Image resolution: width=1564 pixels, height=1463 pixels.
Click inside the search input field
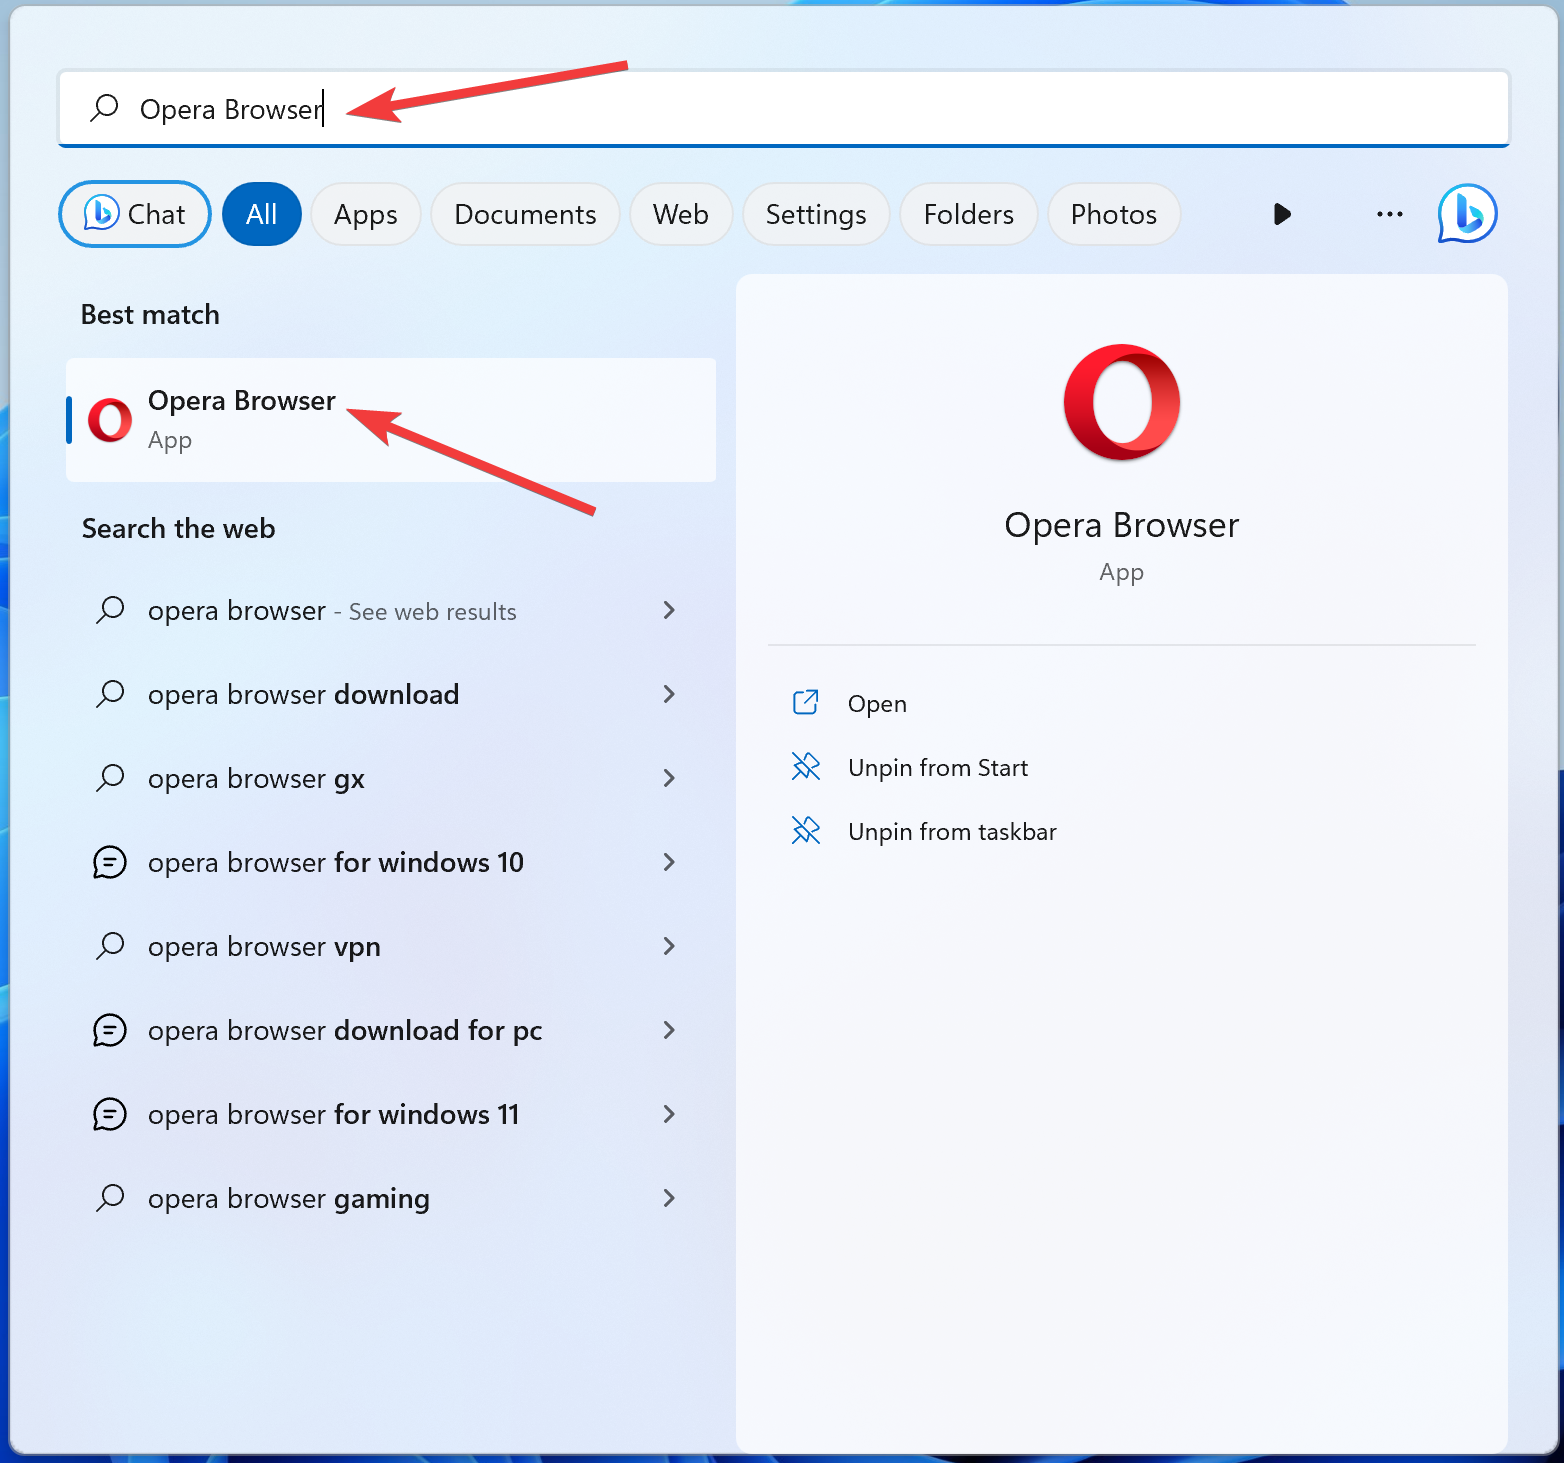point(700,108)
